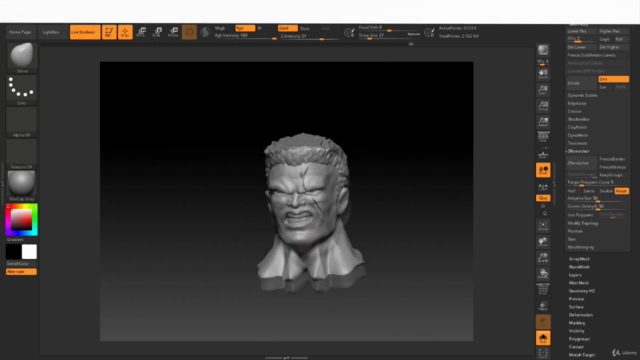Image resolution: width=640 pixels, height=360 pixels.
Task: Open the Layers subpalette
Action: pos(576,275)
